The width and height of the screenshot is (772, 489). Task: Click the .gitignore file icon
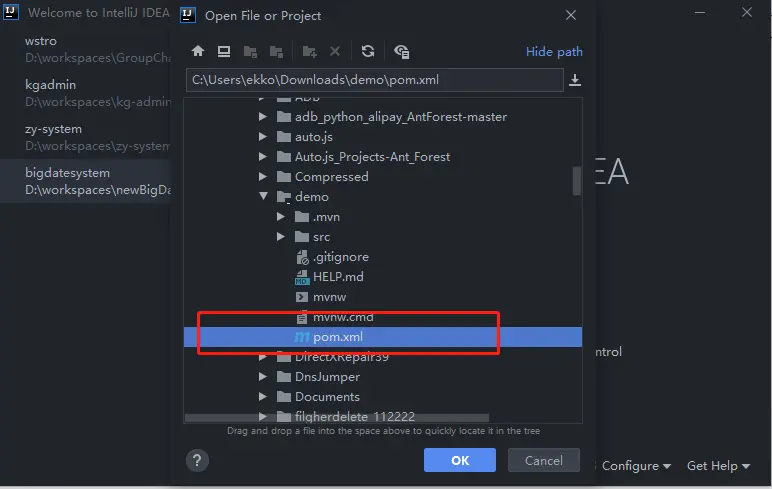pos(302,257)
